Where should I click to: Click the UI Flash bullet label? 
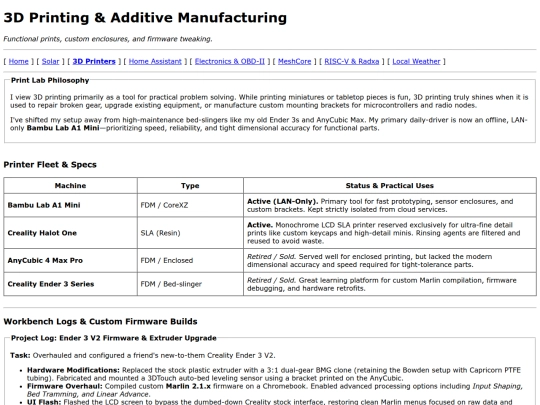click(x=44, y=402)
